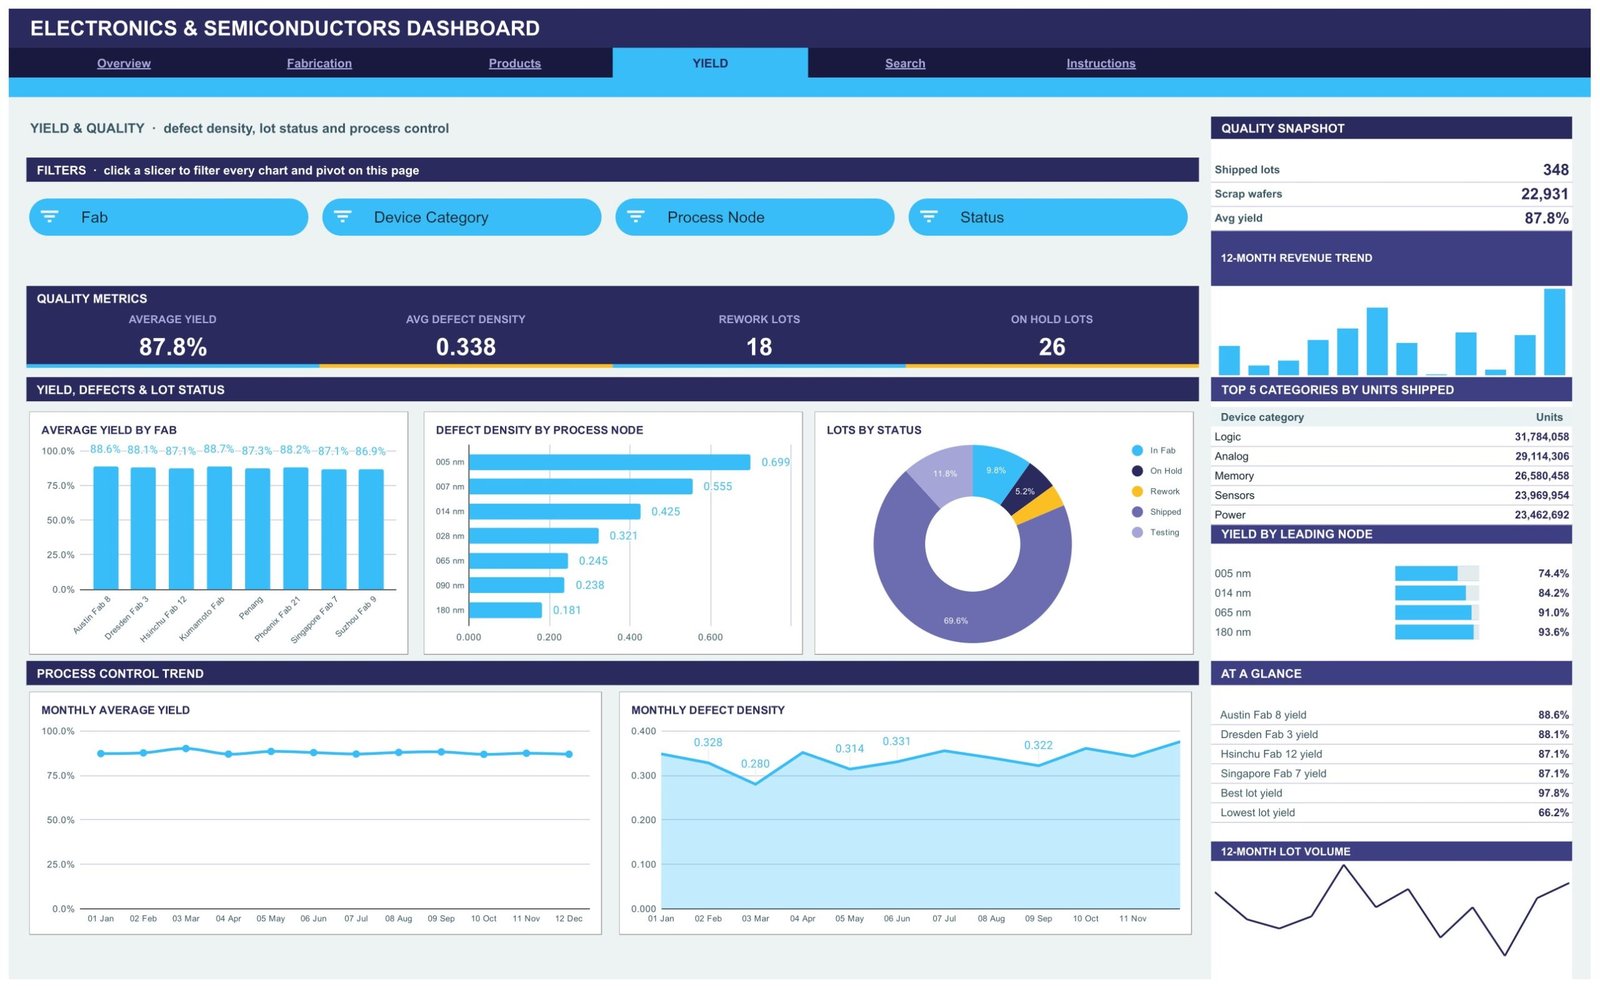Click the Dresden Fab 3 yield row

click(x=1391, y=734)
